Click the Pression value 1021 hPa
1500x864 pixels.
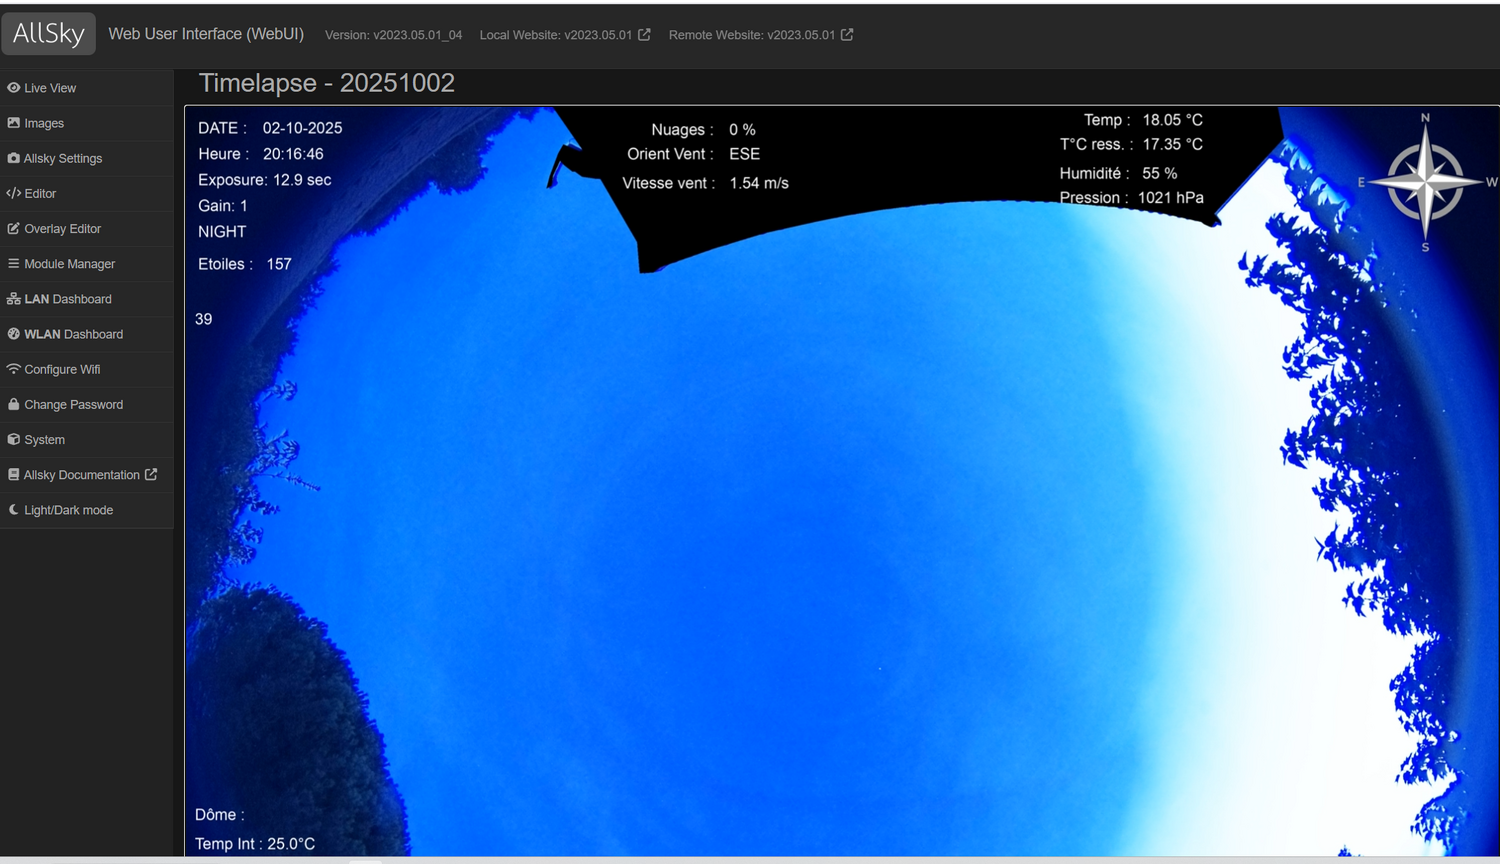[1171, 198]
